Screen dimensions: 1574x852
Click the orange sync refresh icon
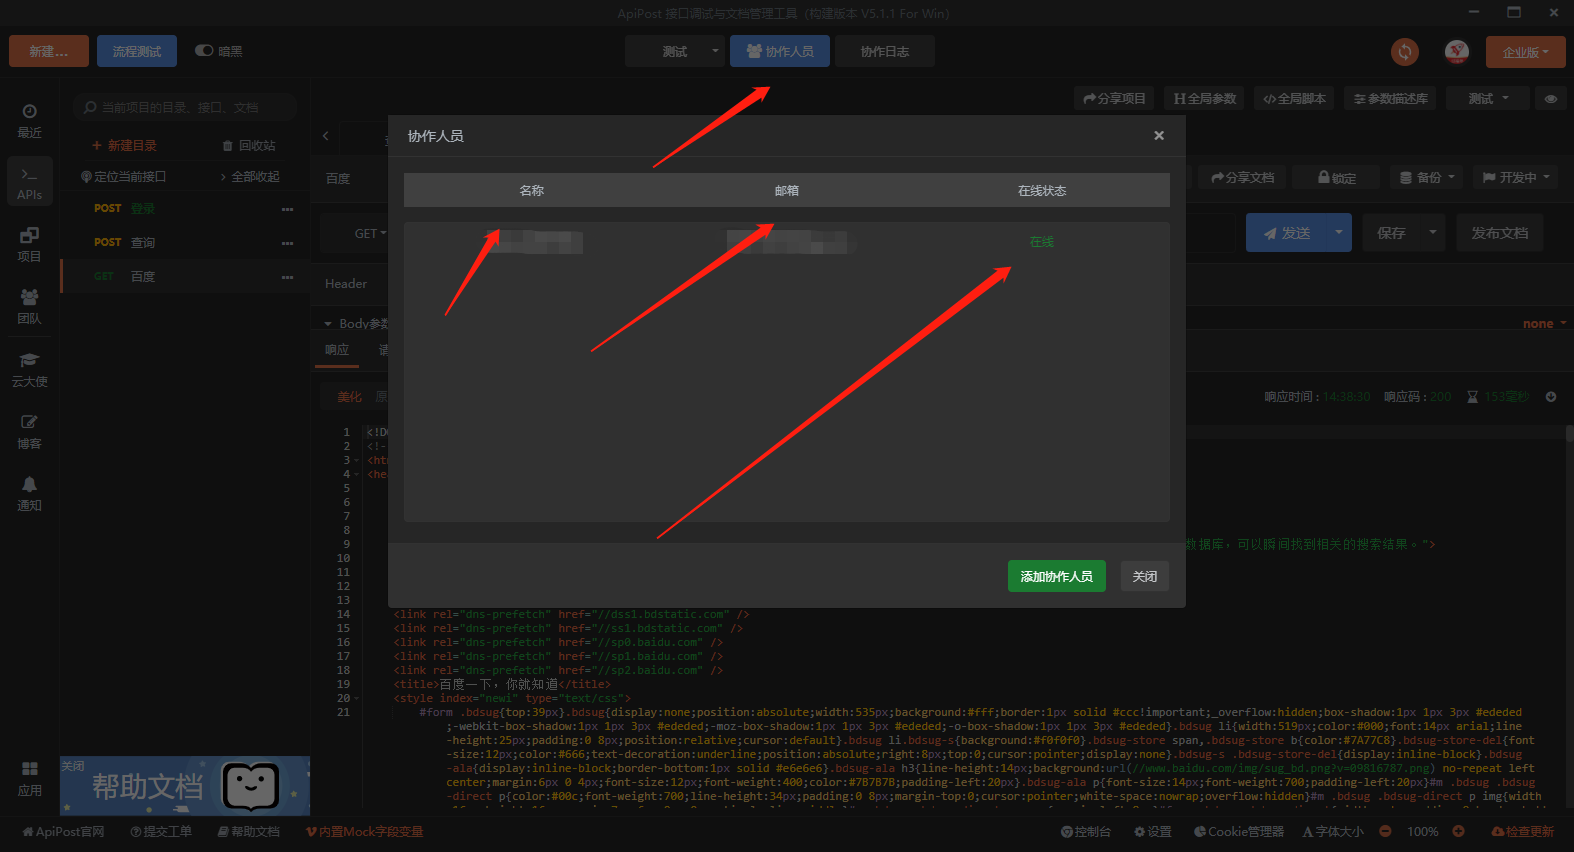1405,52
